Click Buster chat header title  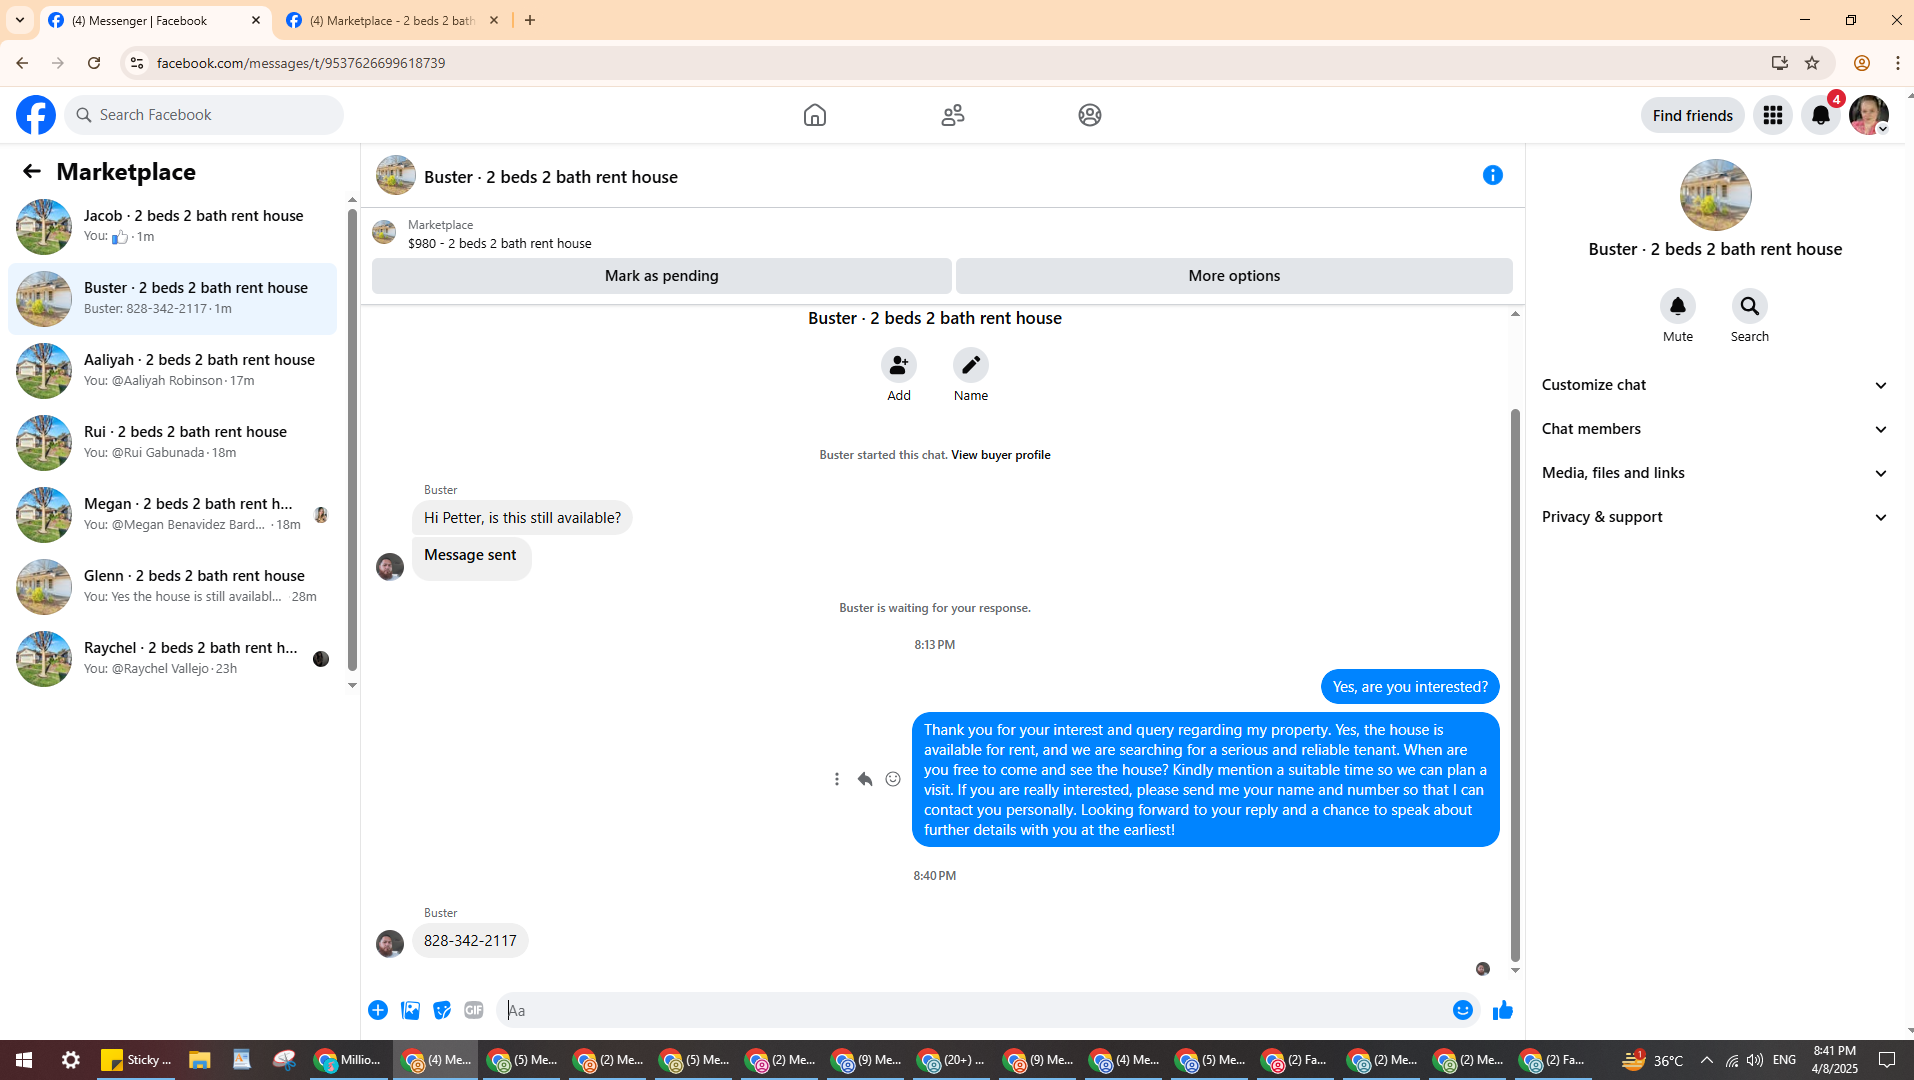click(x=550, y=177)
